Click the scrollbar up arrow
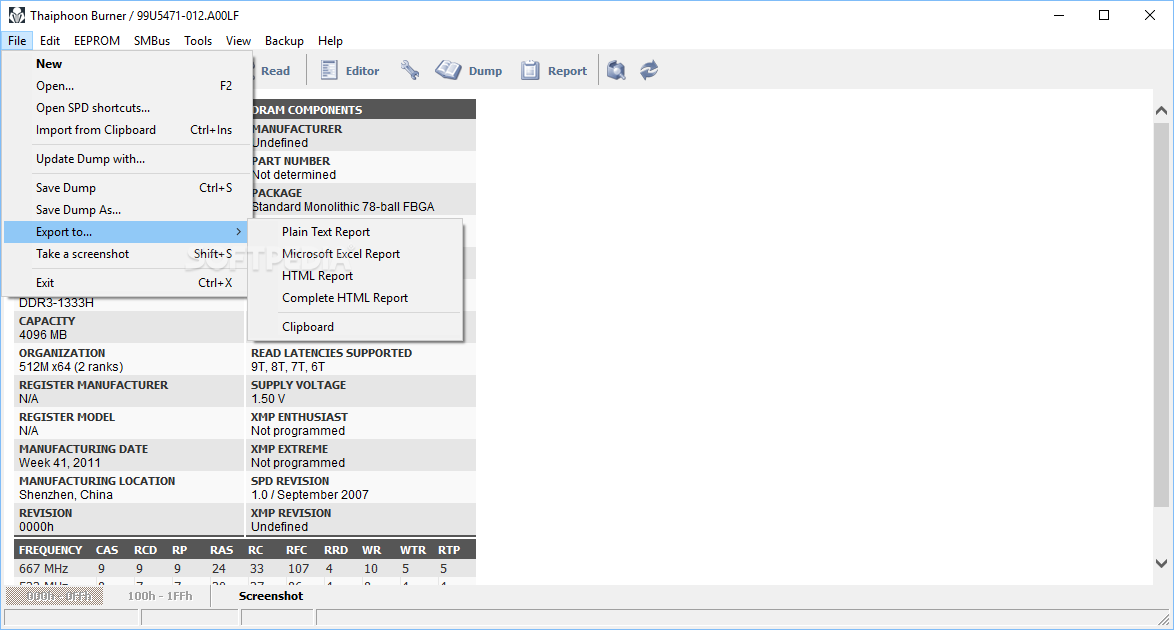Image resolution: width=1174 pixels, height=630 pixels. (x=1161, y=110)
